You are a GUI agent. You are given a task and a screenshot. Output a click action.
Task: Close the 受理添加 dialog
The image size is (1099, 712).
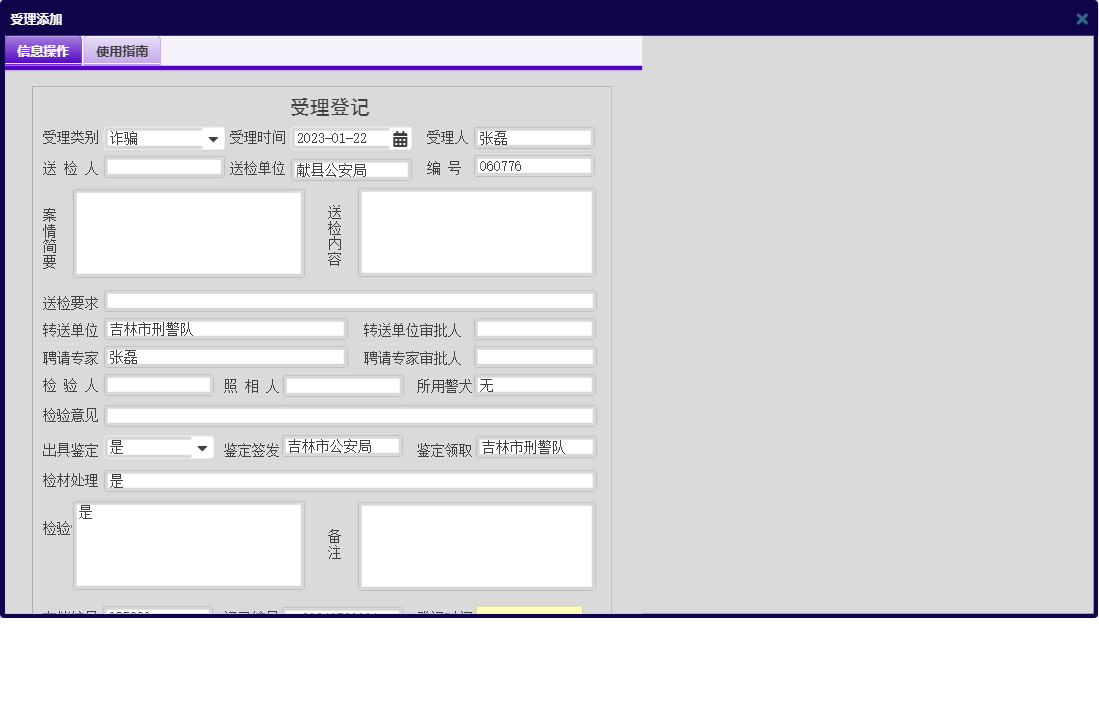pyautogui.click(x=1081, y=18)
